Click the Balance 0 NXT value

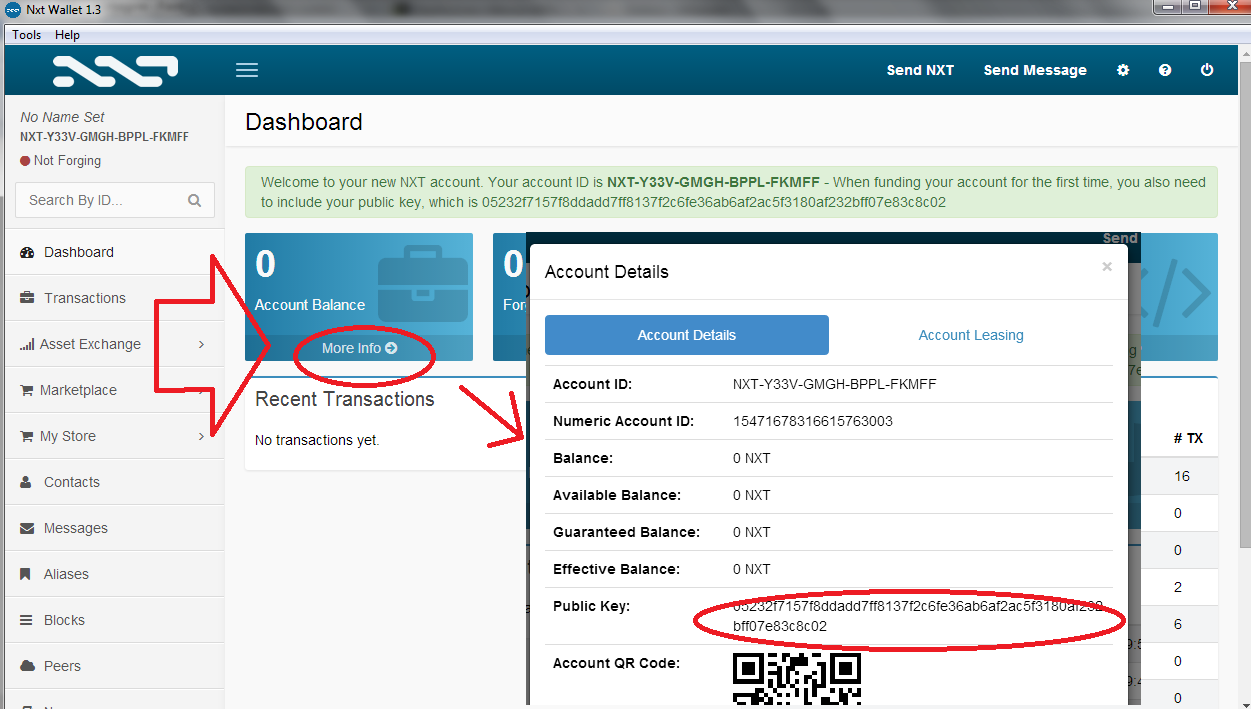(752, 458)
